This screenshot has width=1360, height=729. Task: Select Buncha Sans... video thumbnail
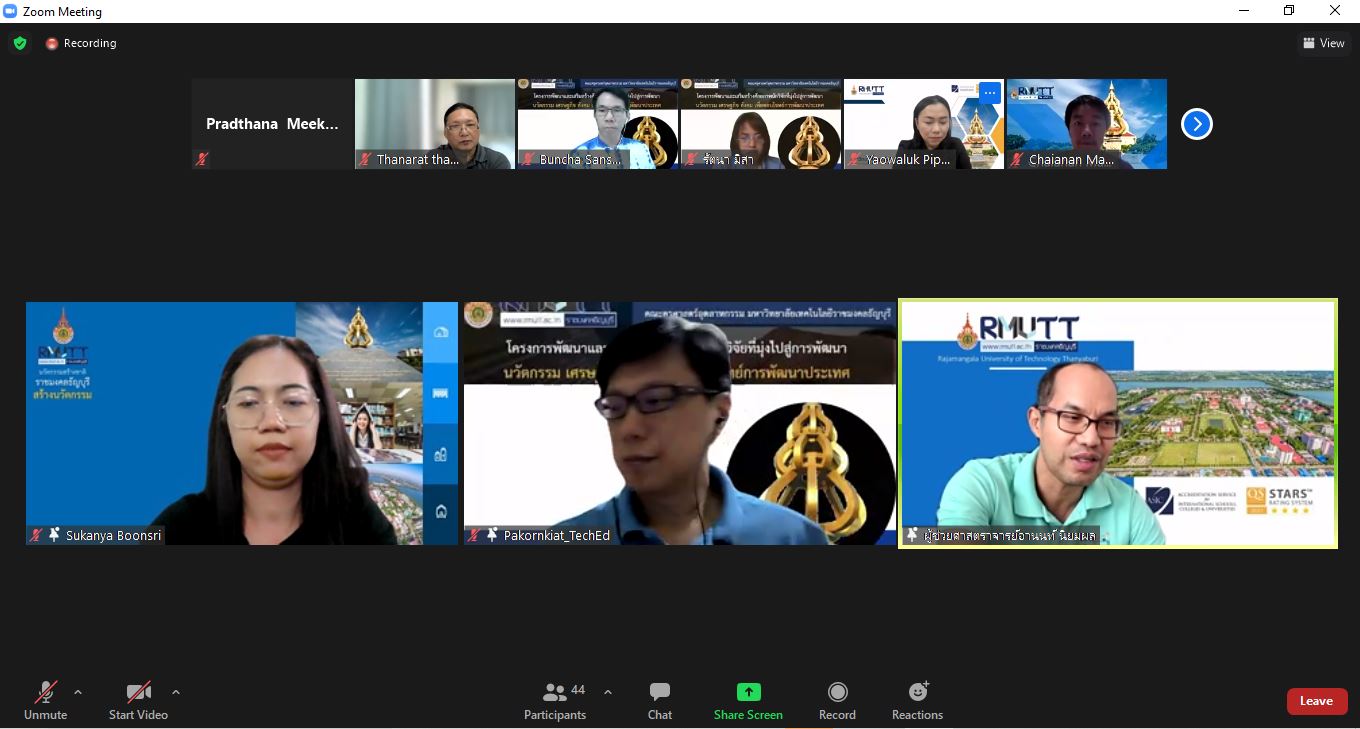tap(598, 124)
